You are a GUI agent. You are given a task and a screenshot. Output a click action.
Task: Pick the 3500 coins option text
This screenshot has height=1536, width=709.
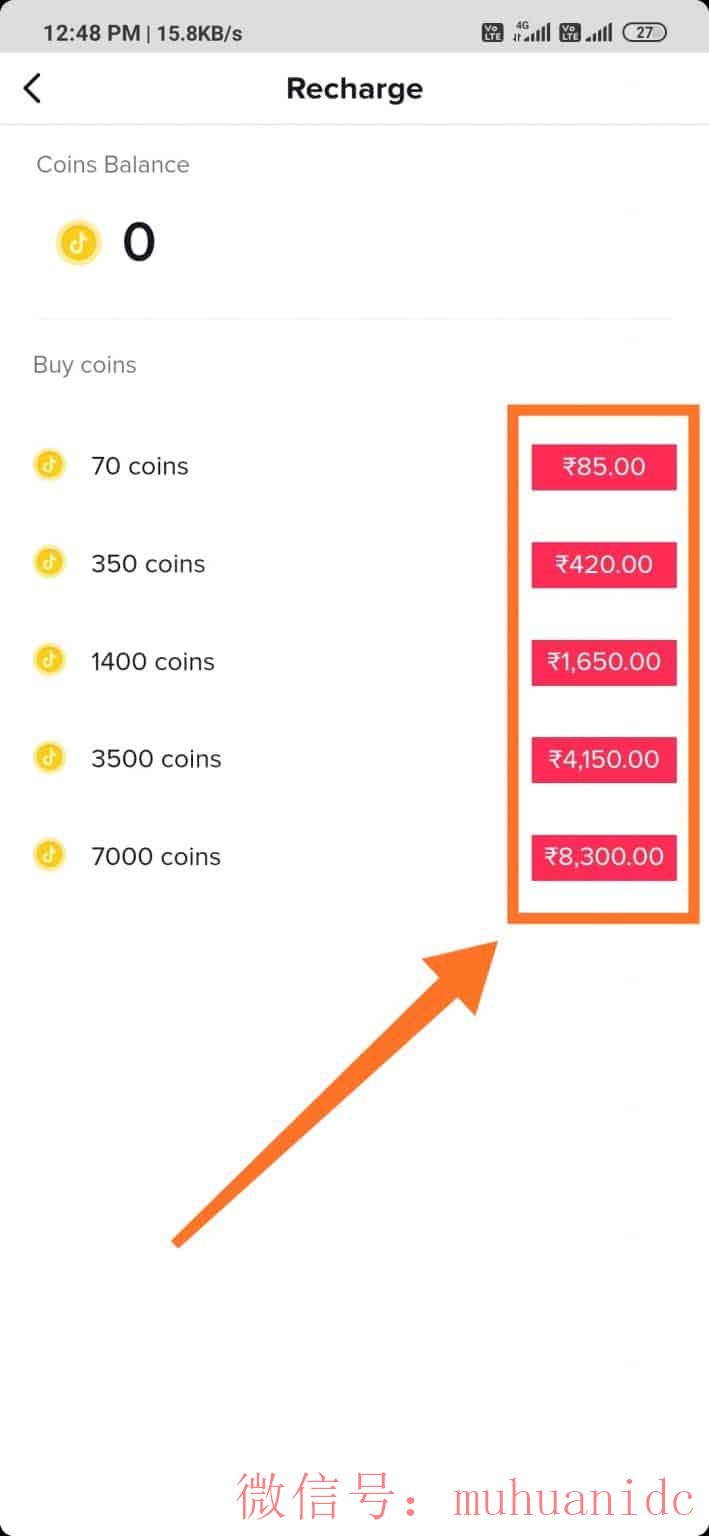click(156, 759)
